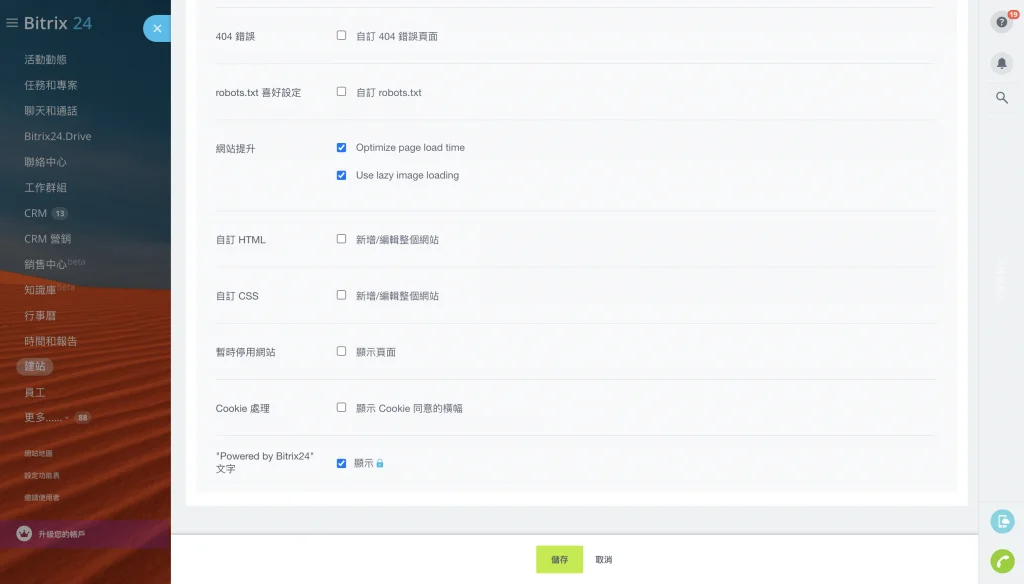Select 任務和專案 in the sidebar
This screenshot has height=584, width=1024.
tap(51, 85)
